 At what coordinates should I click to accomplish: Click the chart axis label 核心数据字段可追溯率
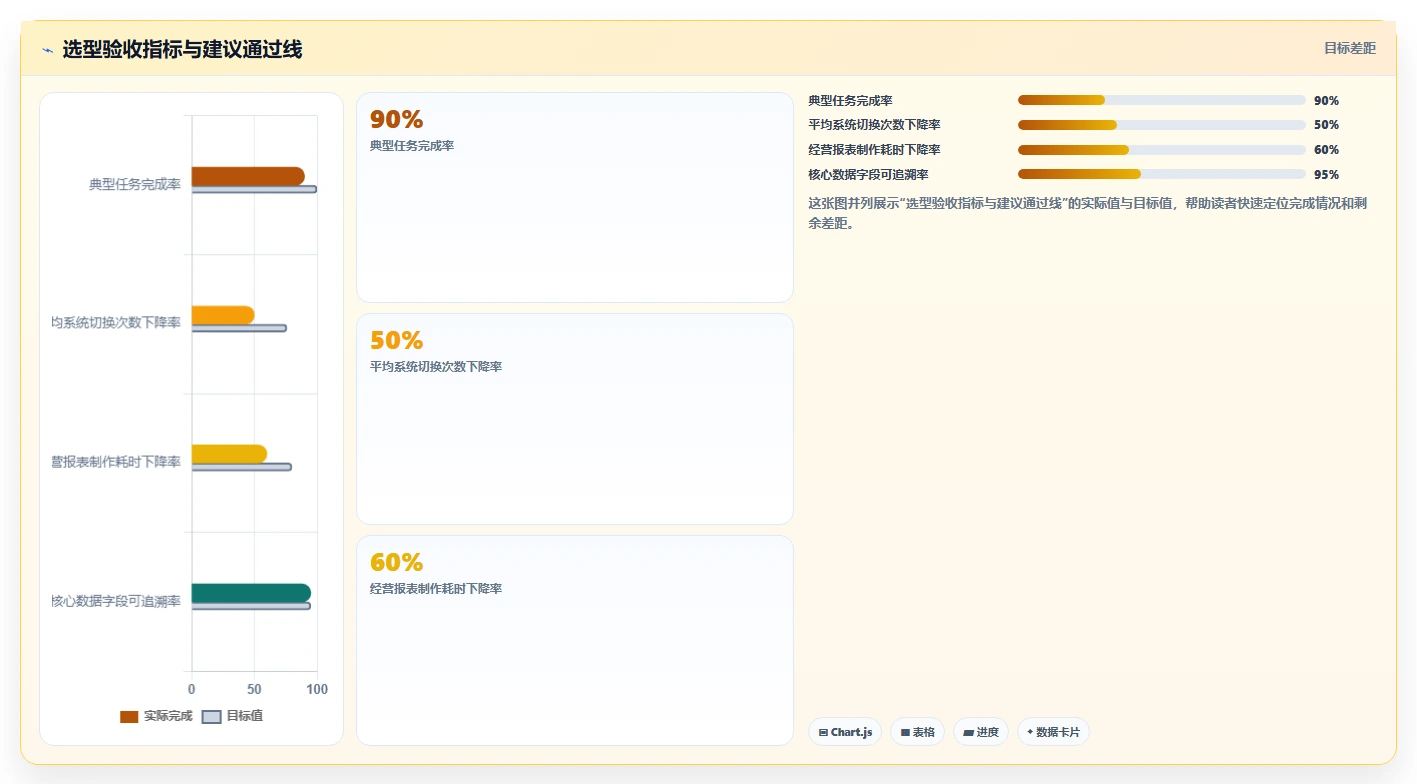pos(116,600)
